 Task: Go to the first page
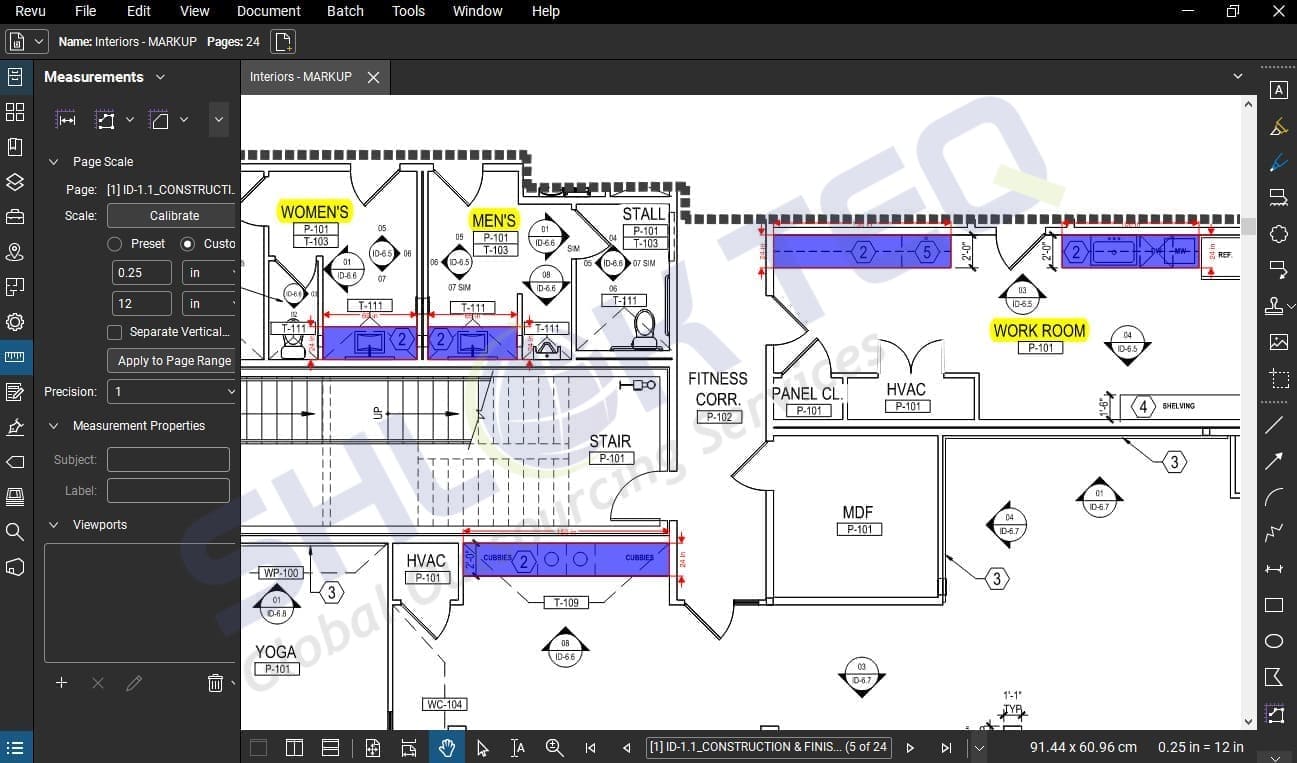tap(590, 747)
